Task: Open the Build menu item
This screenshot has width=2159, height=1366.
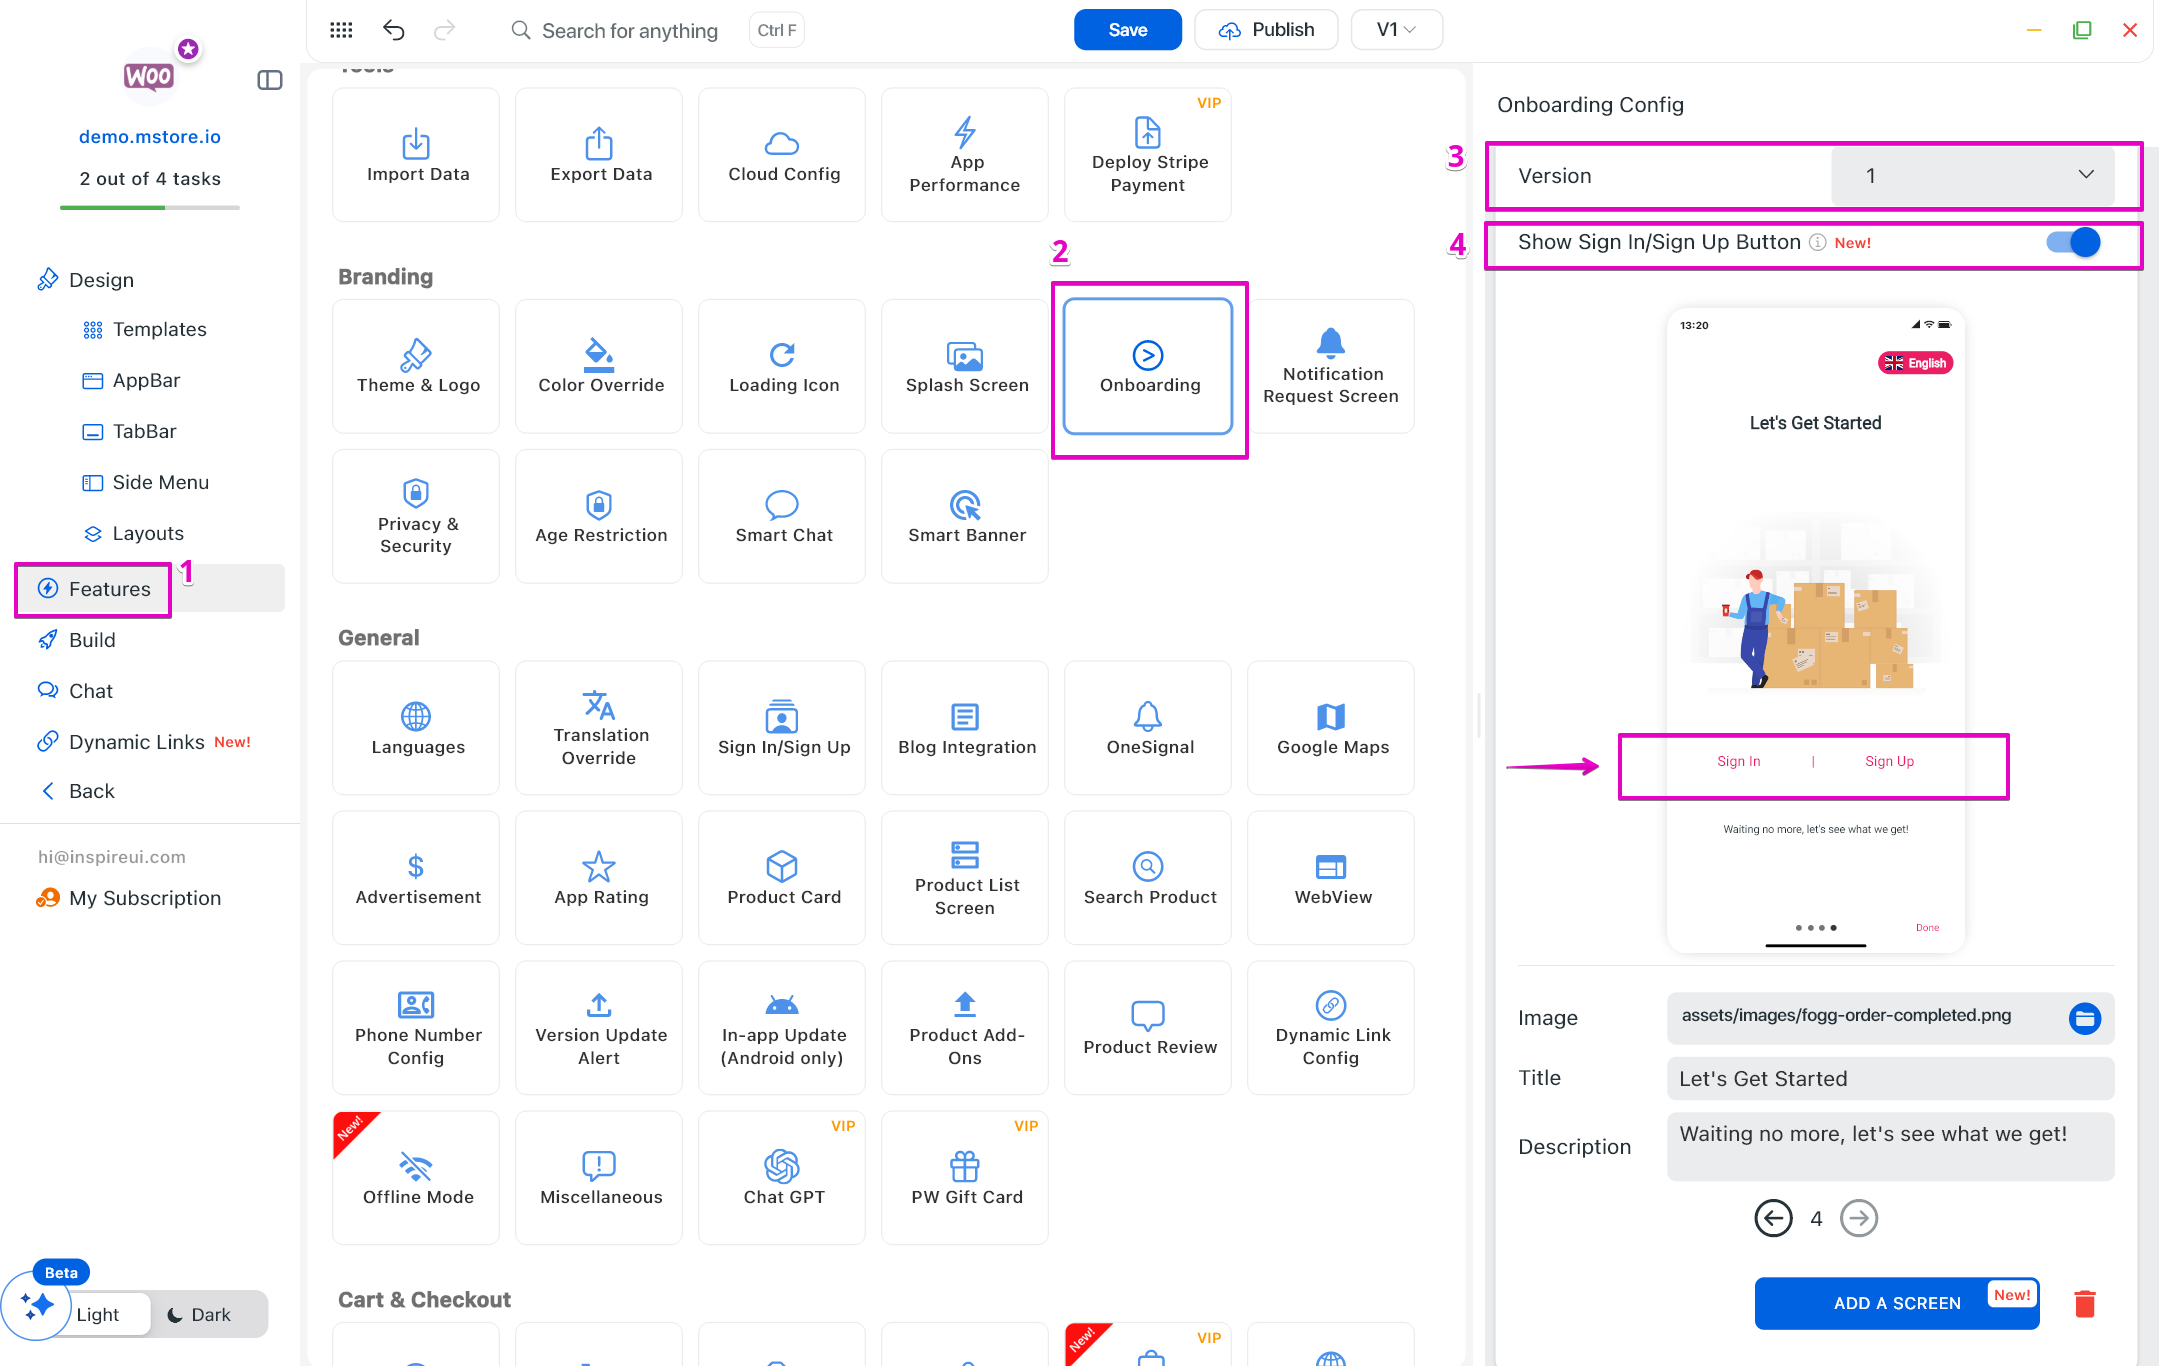Action: [x=92, y=640]
